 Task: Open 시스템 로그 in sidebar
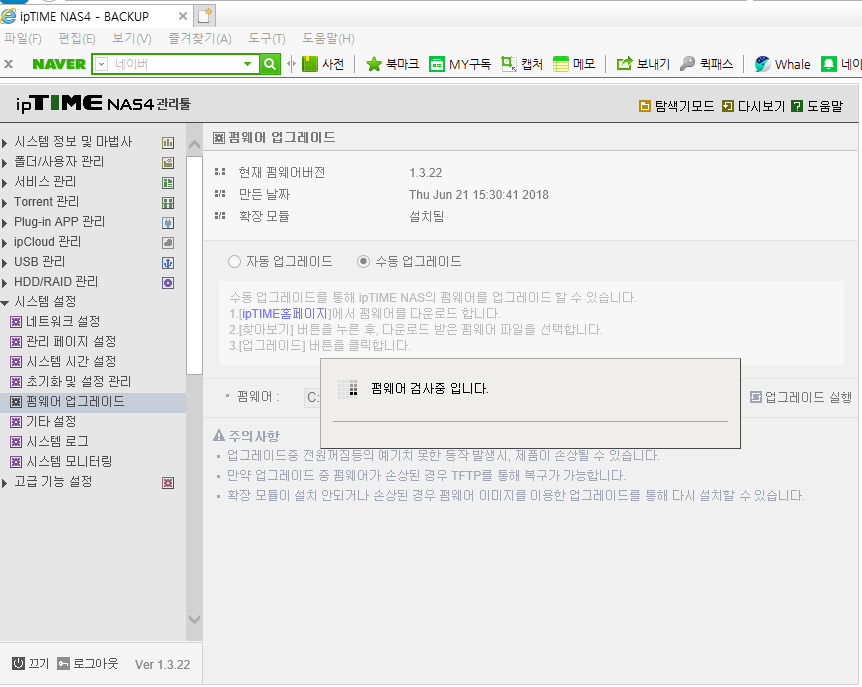(x=57, y=441)
